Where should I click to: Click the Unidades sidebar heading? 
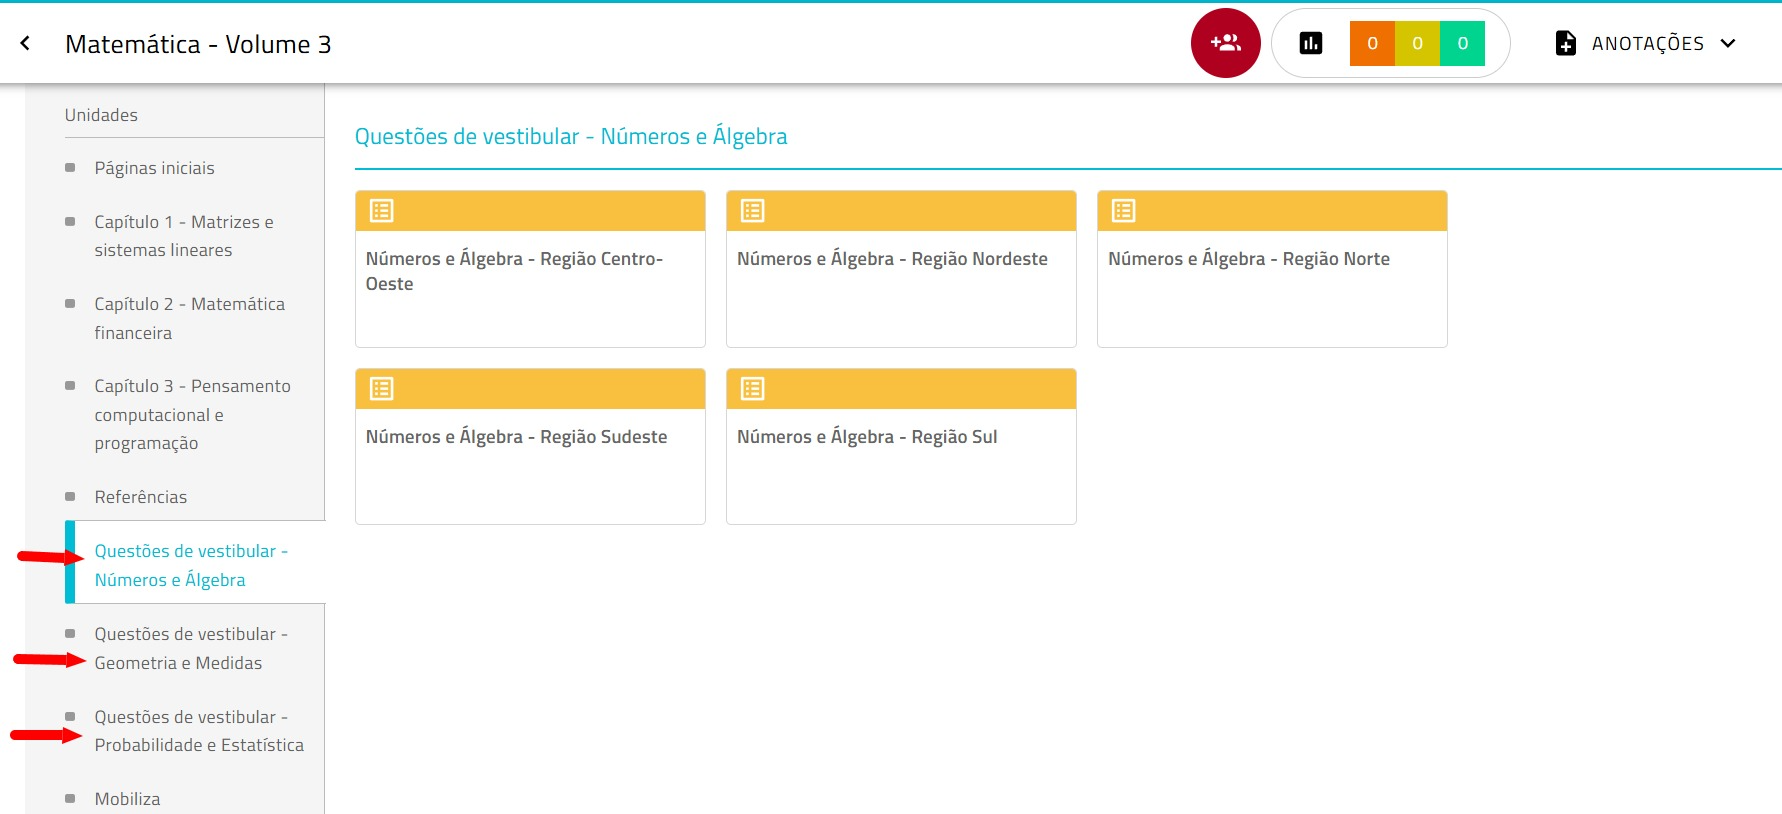[x=101, y=115]
